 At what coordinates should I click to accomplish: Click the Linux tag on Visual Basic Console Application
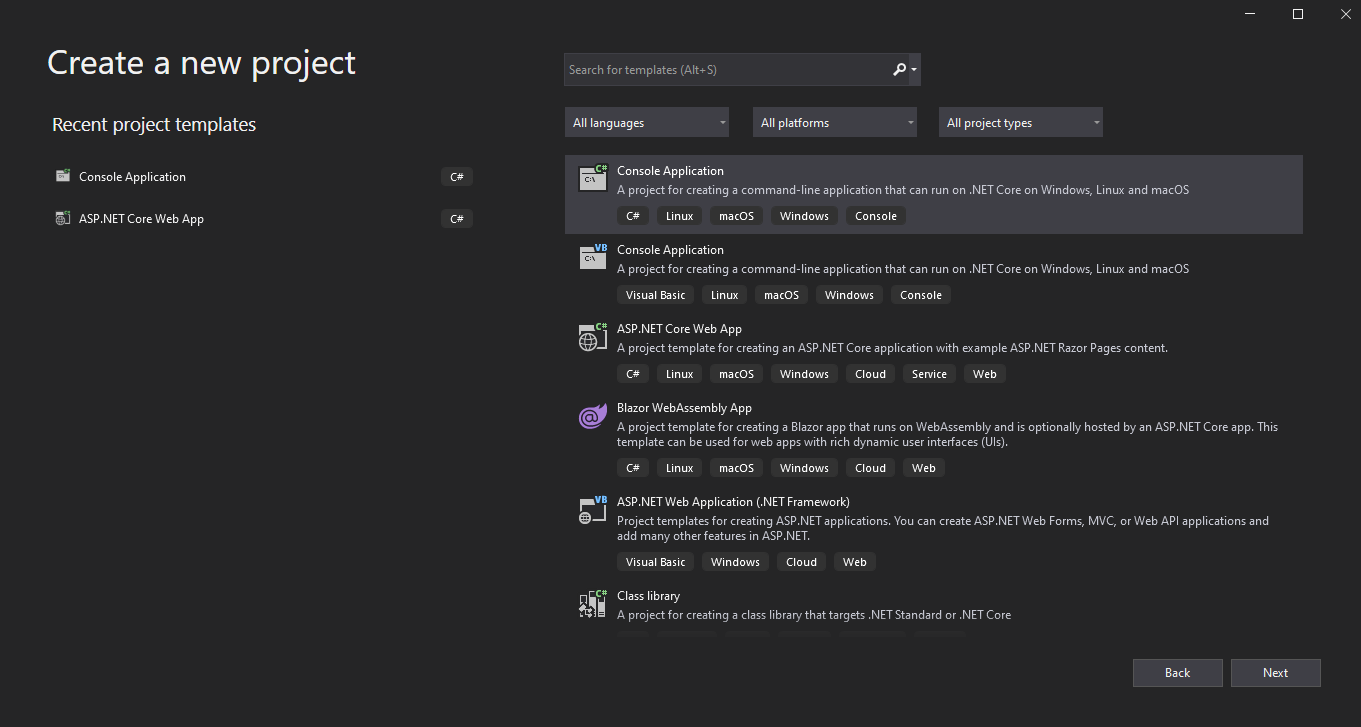(725, 295)
